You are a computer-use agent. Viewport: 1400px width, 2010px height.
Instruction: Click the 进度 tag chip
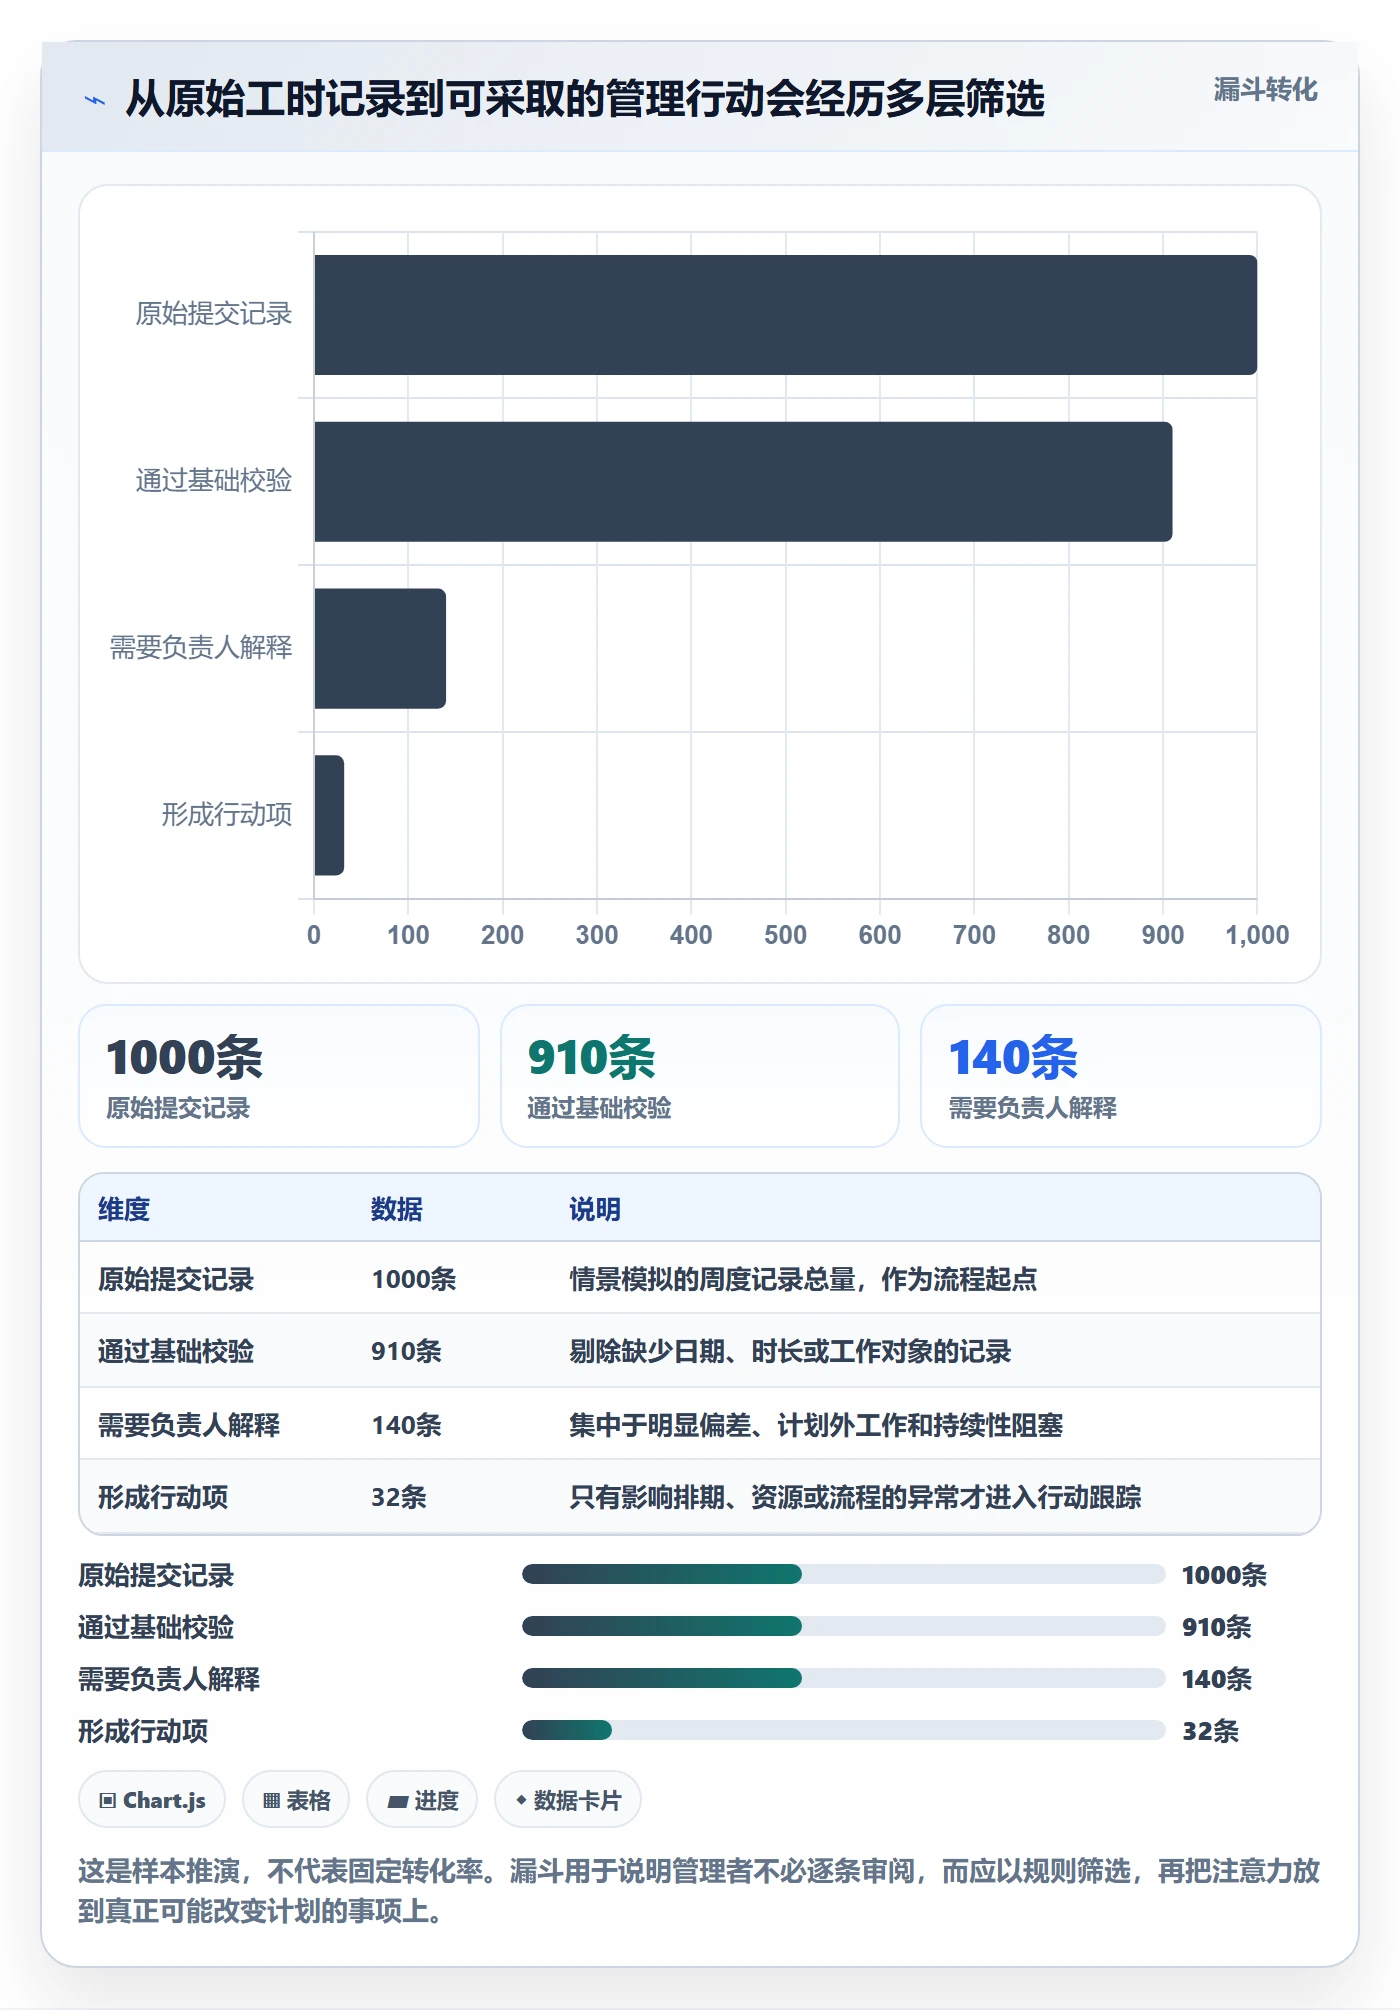point(422,1800)
